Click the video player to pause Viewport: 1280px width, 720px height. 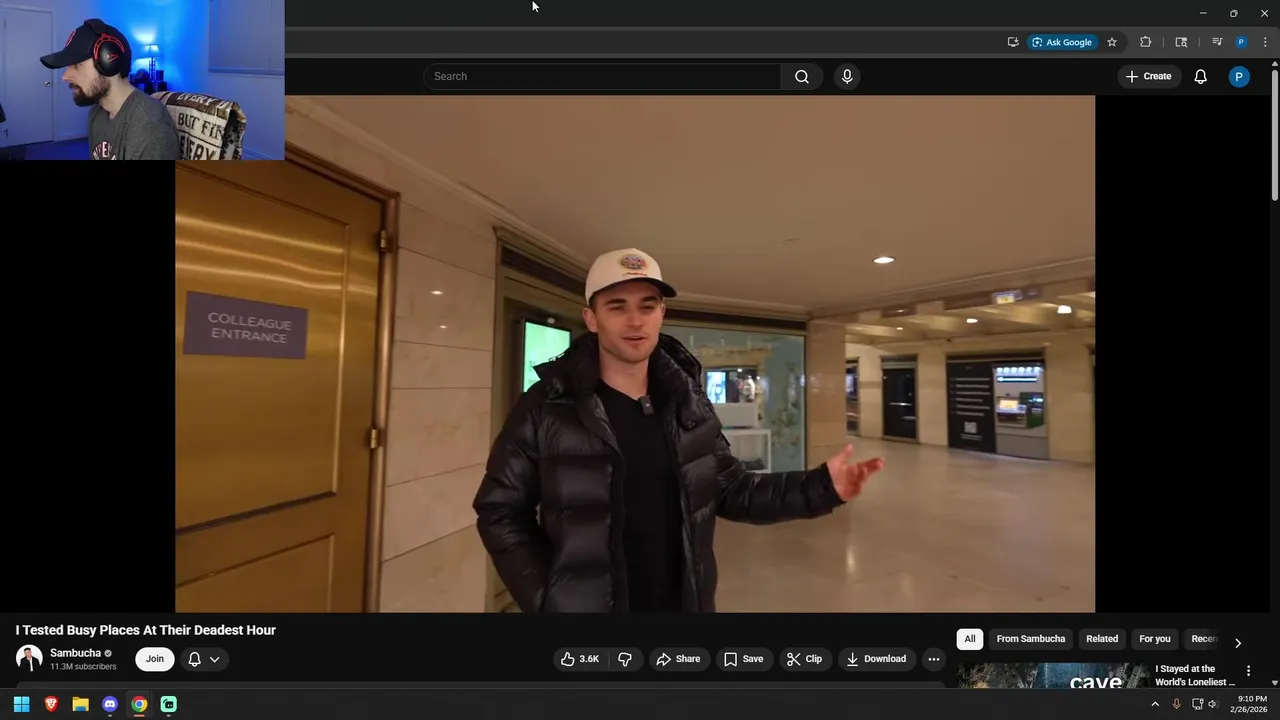pyautogui.click(x=635, y=354)
